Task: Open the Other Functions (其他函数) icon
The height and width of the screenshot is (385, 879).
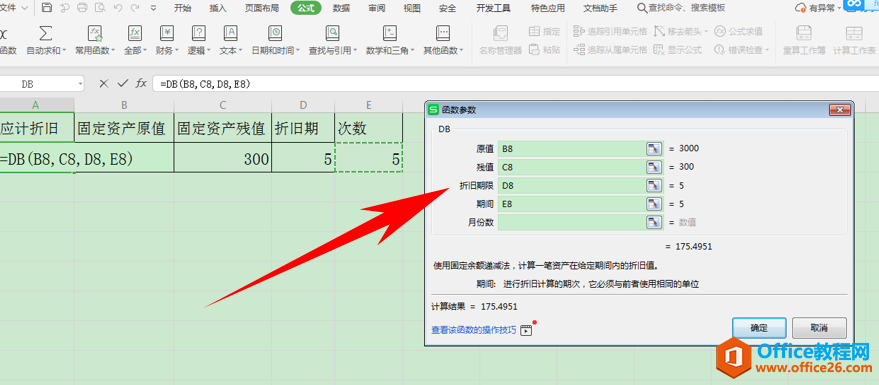Action: coord(443,33)
